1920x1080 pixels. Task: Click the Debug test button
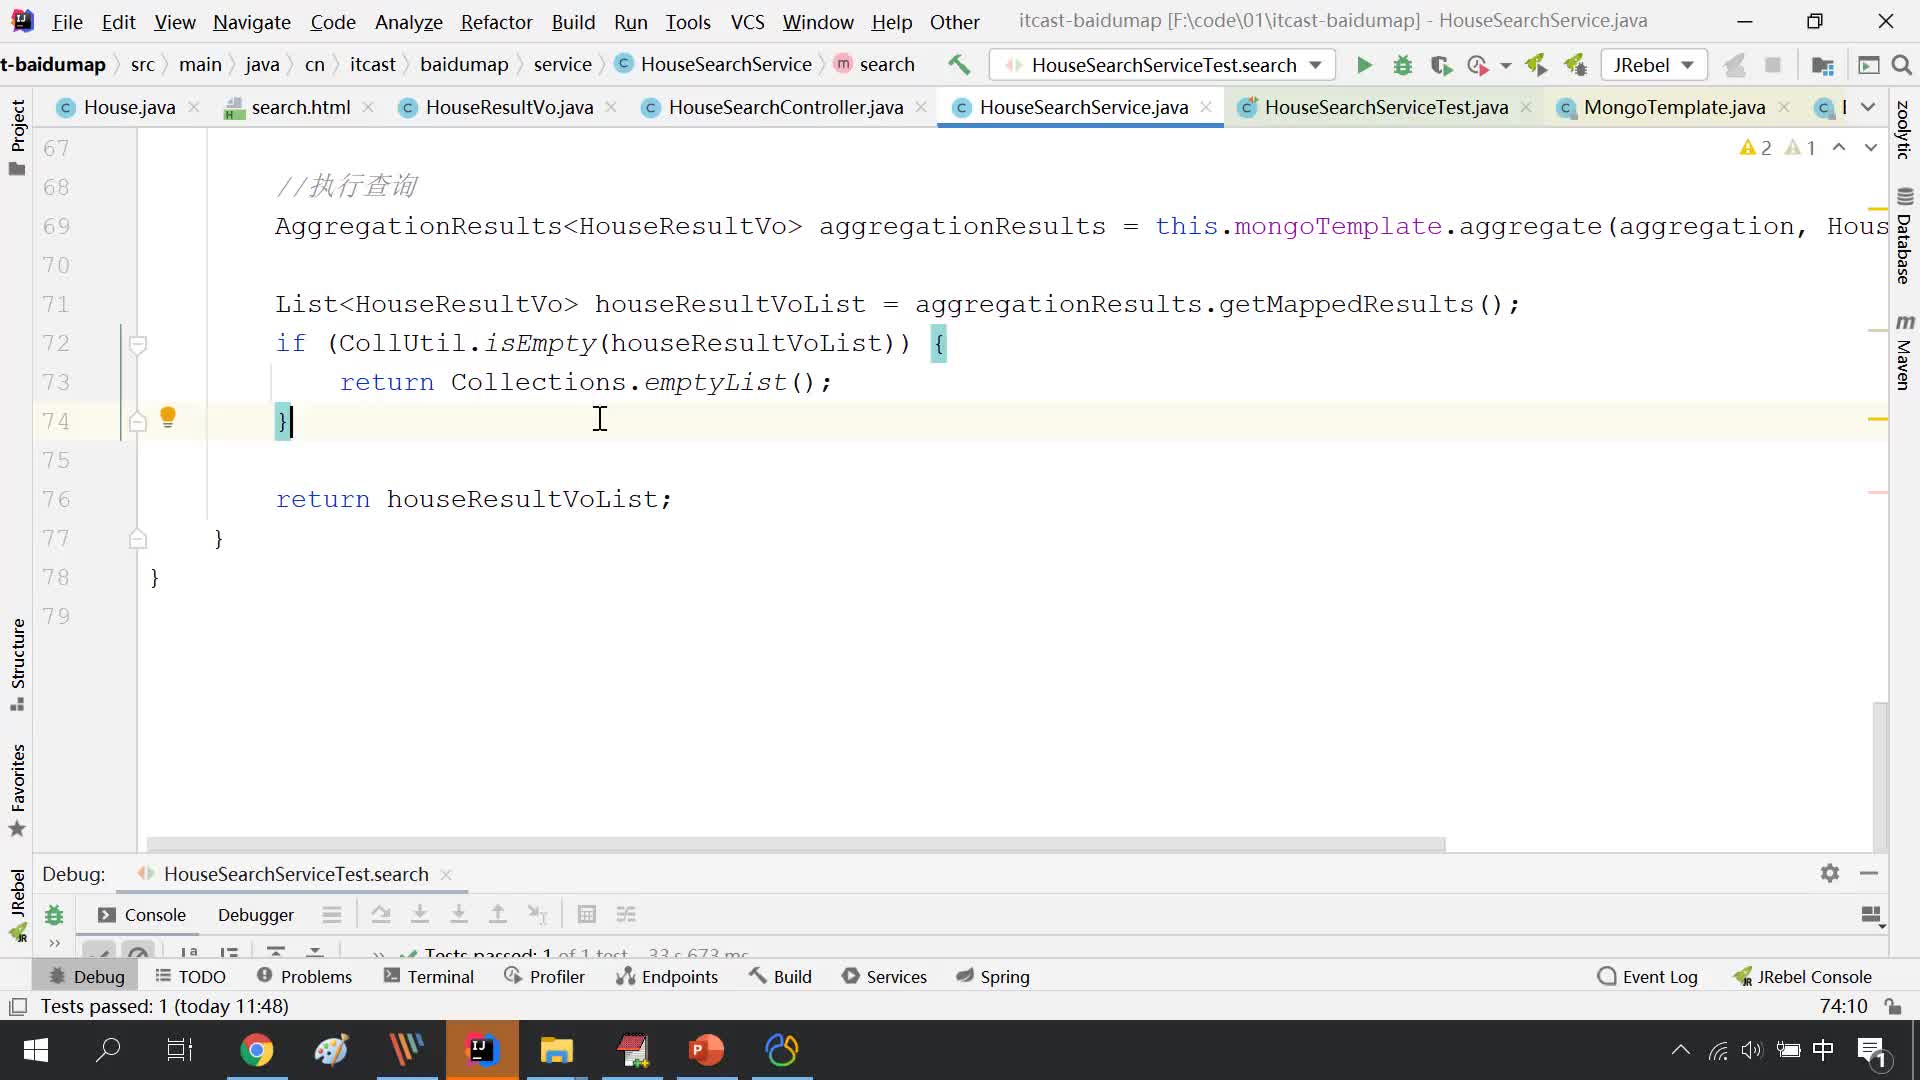pos(1404,65)
